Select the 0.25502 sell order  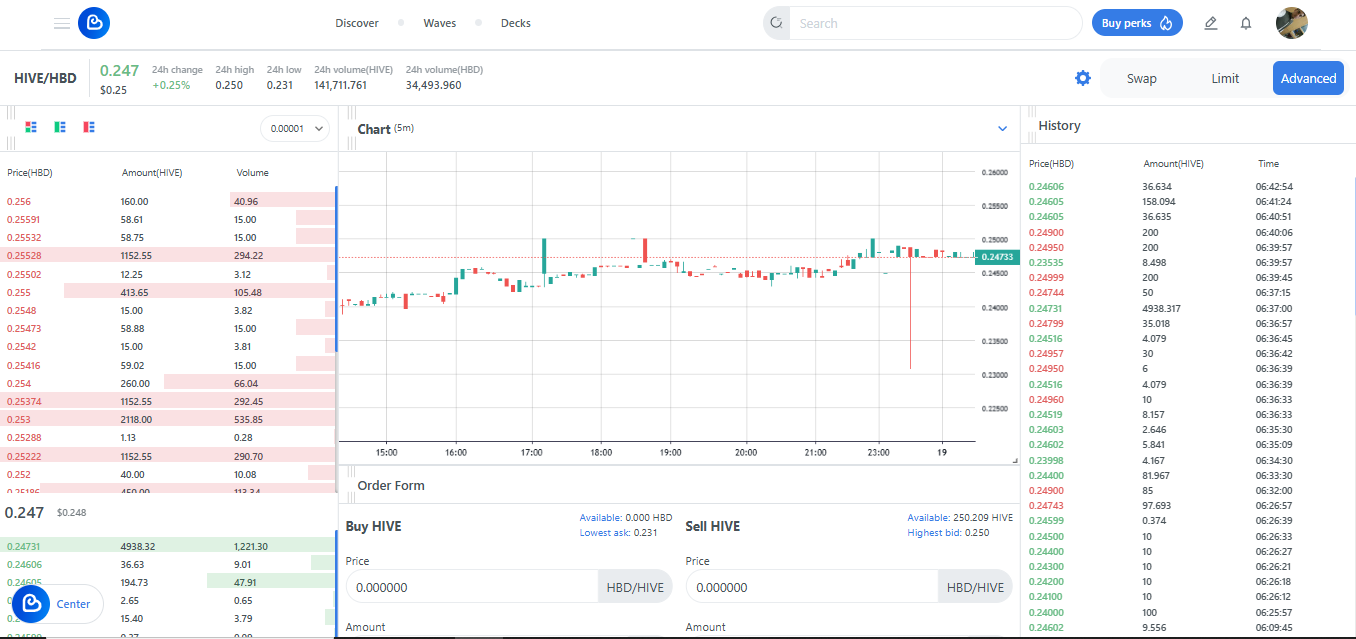pos(170,274)
